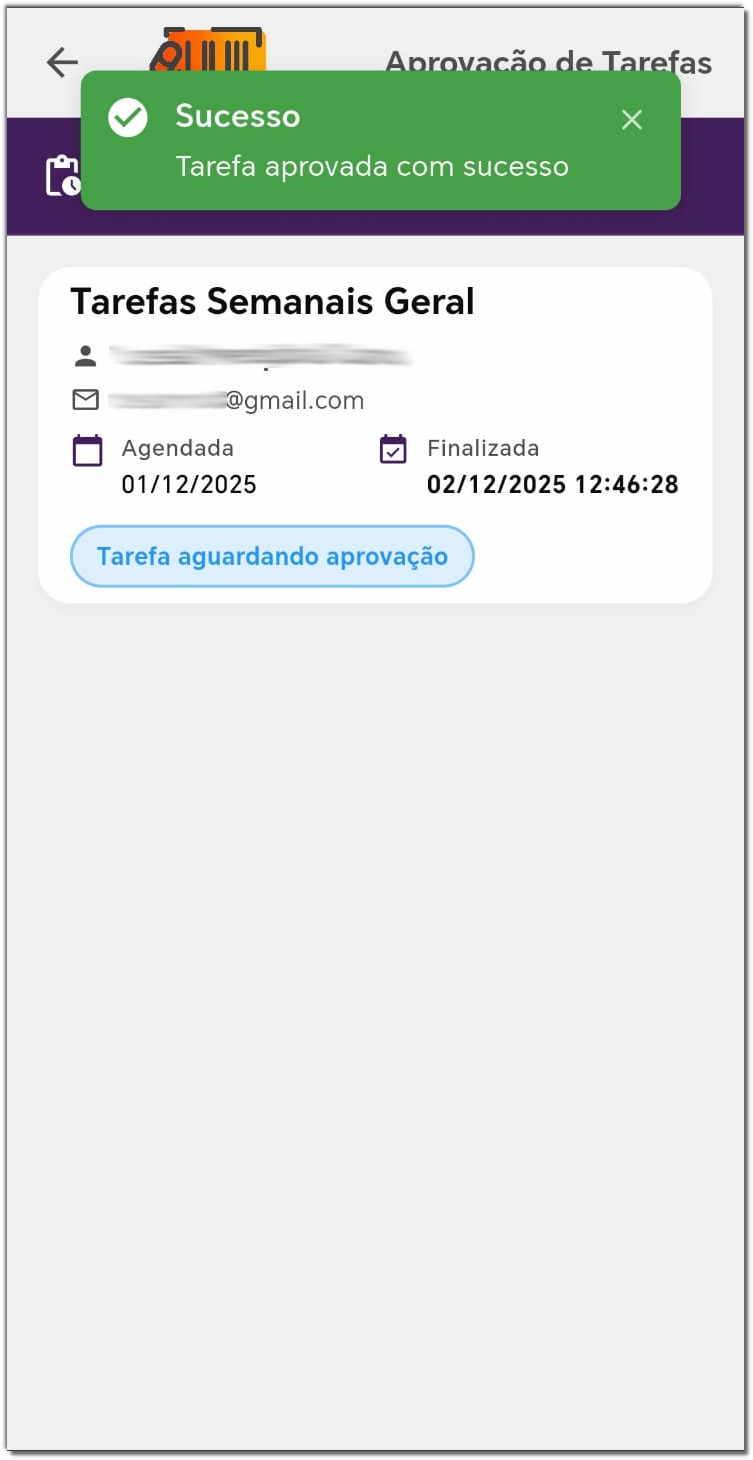The width and height of the screenshot is (753, 1460).
Task: Click the clipboard clock icon in purple bar
Action: [x=63, y=176]
